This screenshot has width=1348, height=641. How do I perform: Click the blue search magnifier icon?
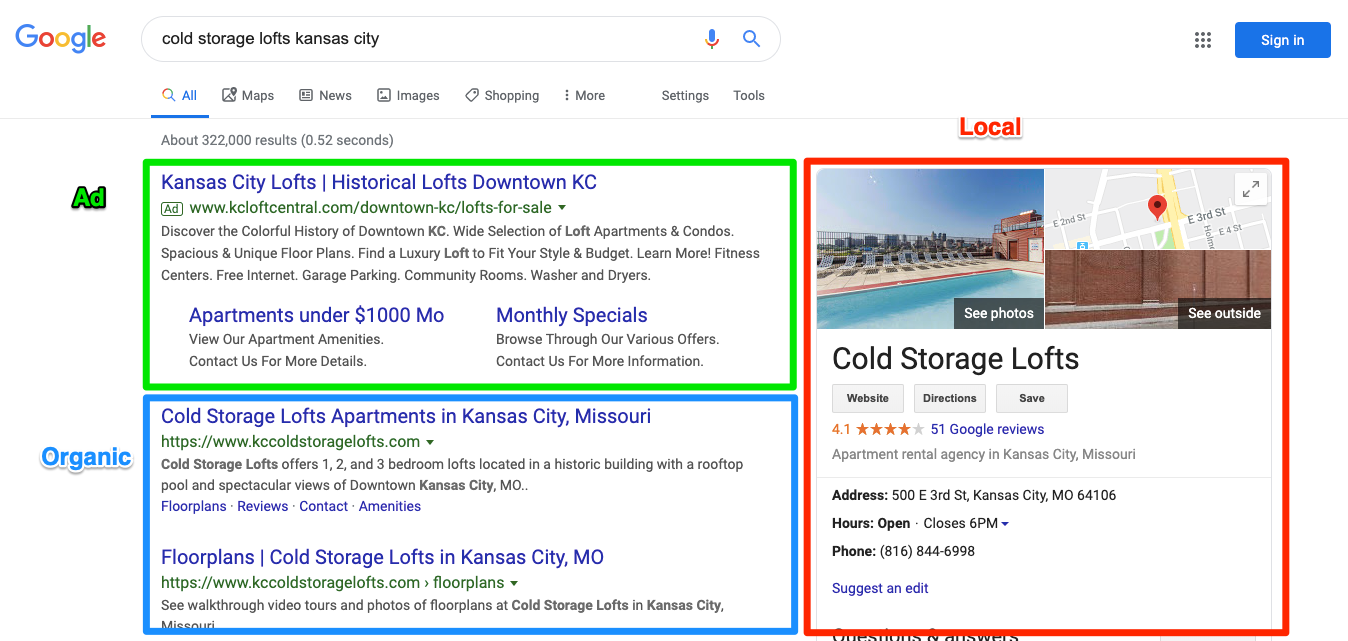751,39
